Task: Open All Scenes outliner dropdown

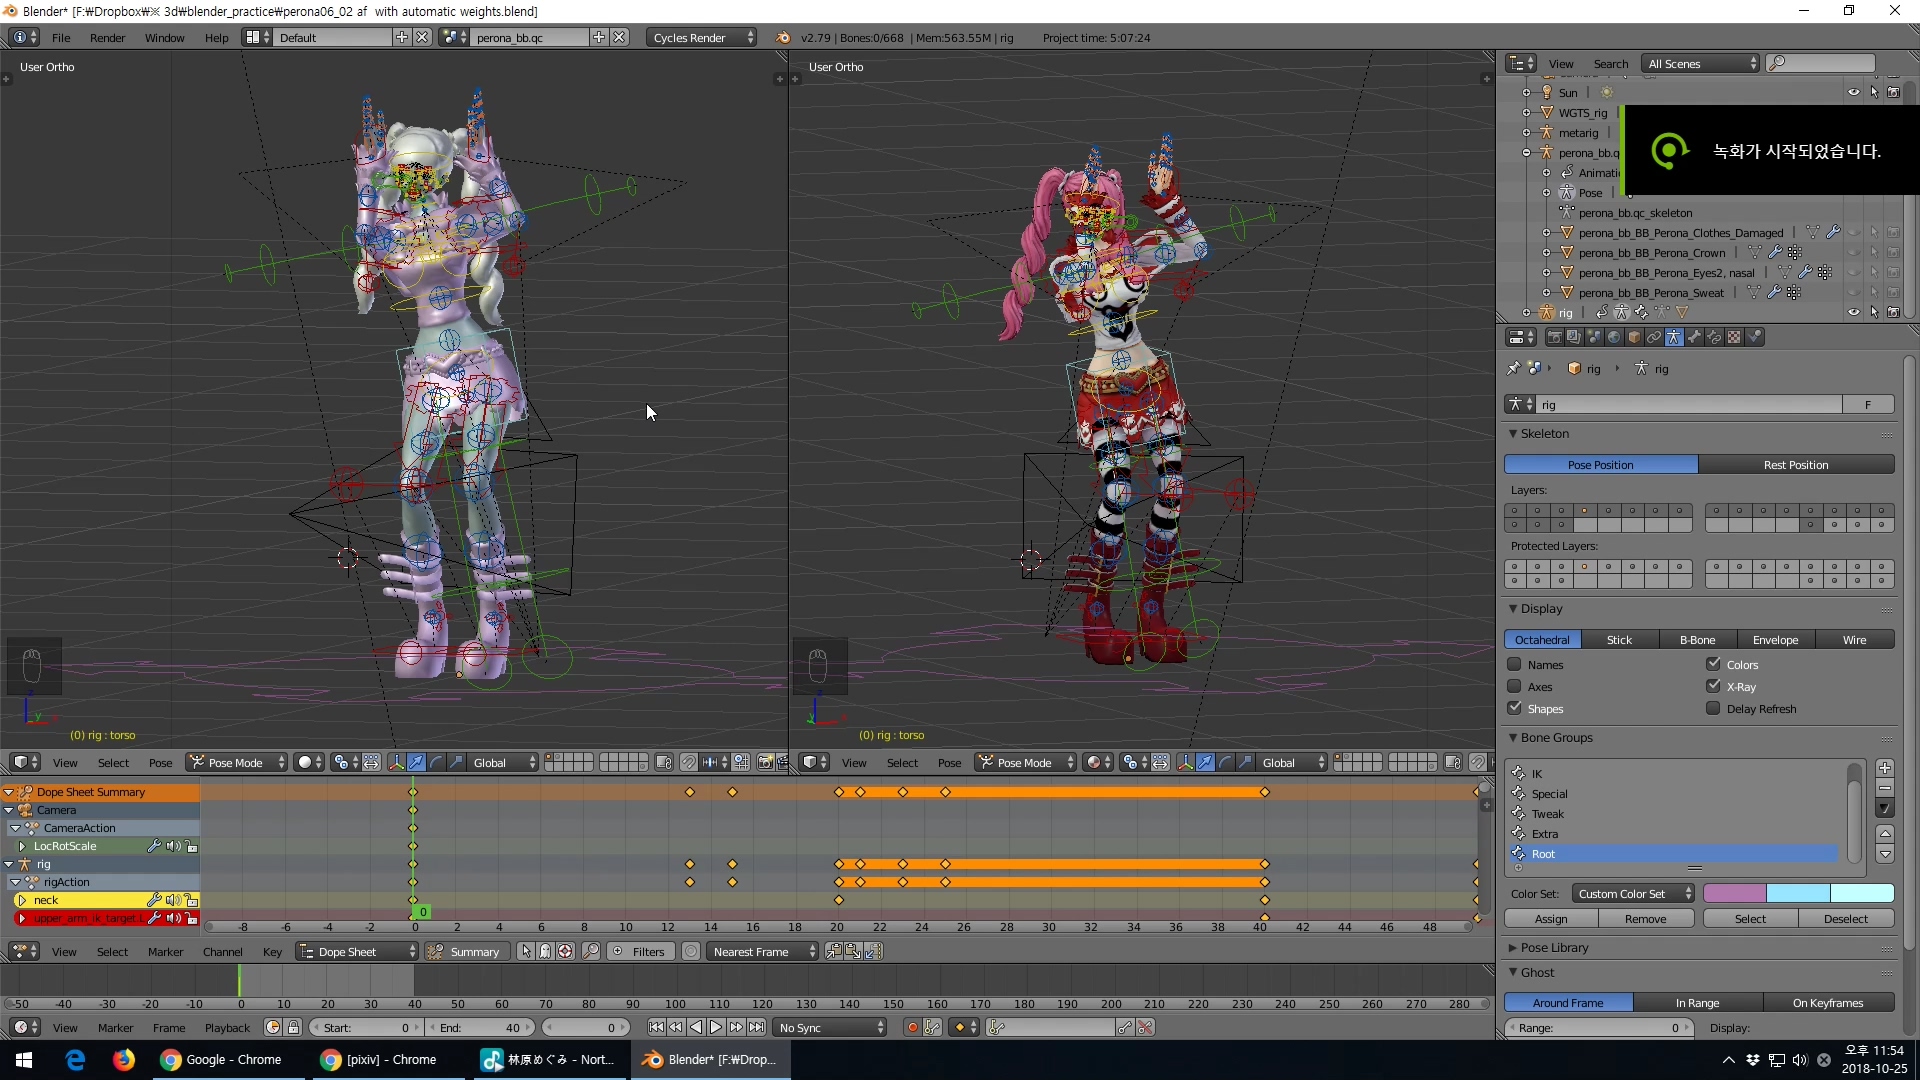Action: coord(1700,63)
